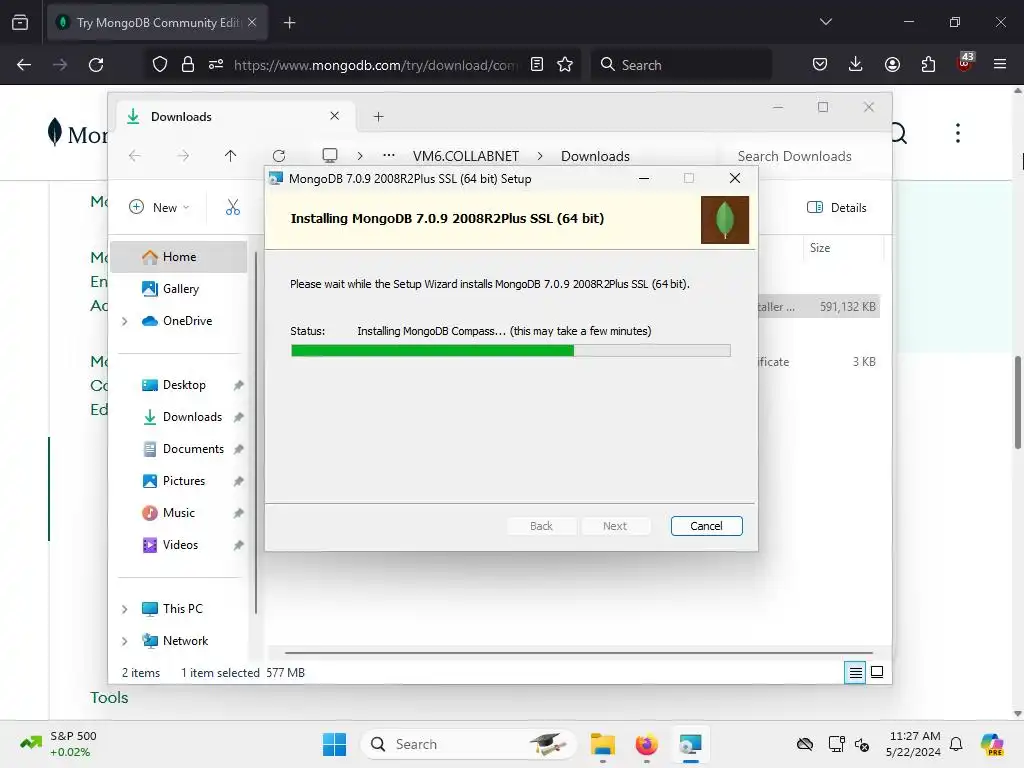
Task: Click Downloads breadcrumb in address bar
Action: pyautogui.click(x=595, y=156)
